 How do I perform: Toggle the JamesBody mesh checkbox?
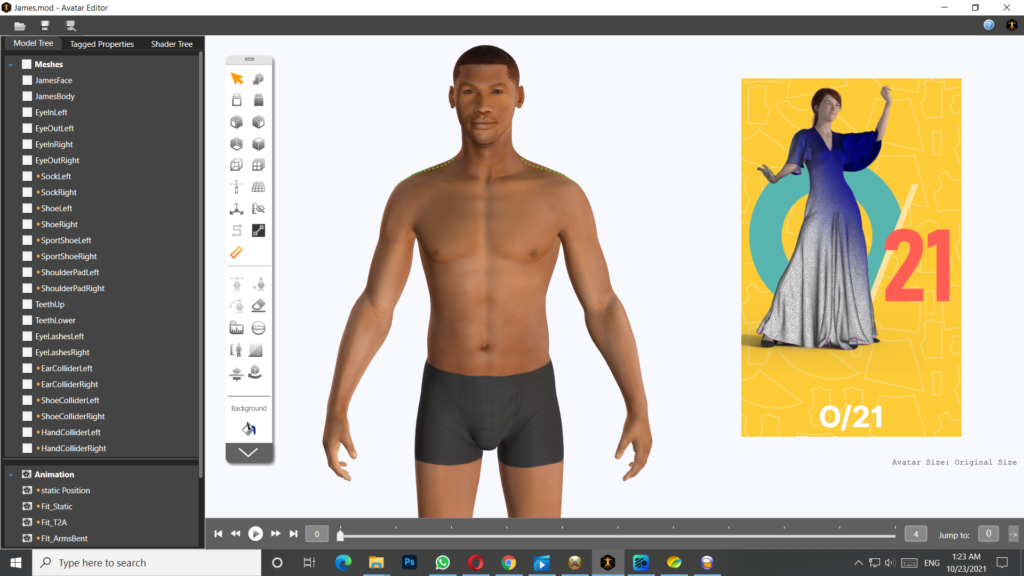(27, 96)
